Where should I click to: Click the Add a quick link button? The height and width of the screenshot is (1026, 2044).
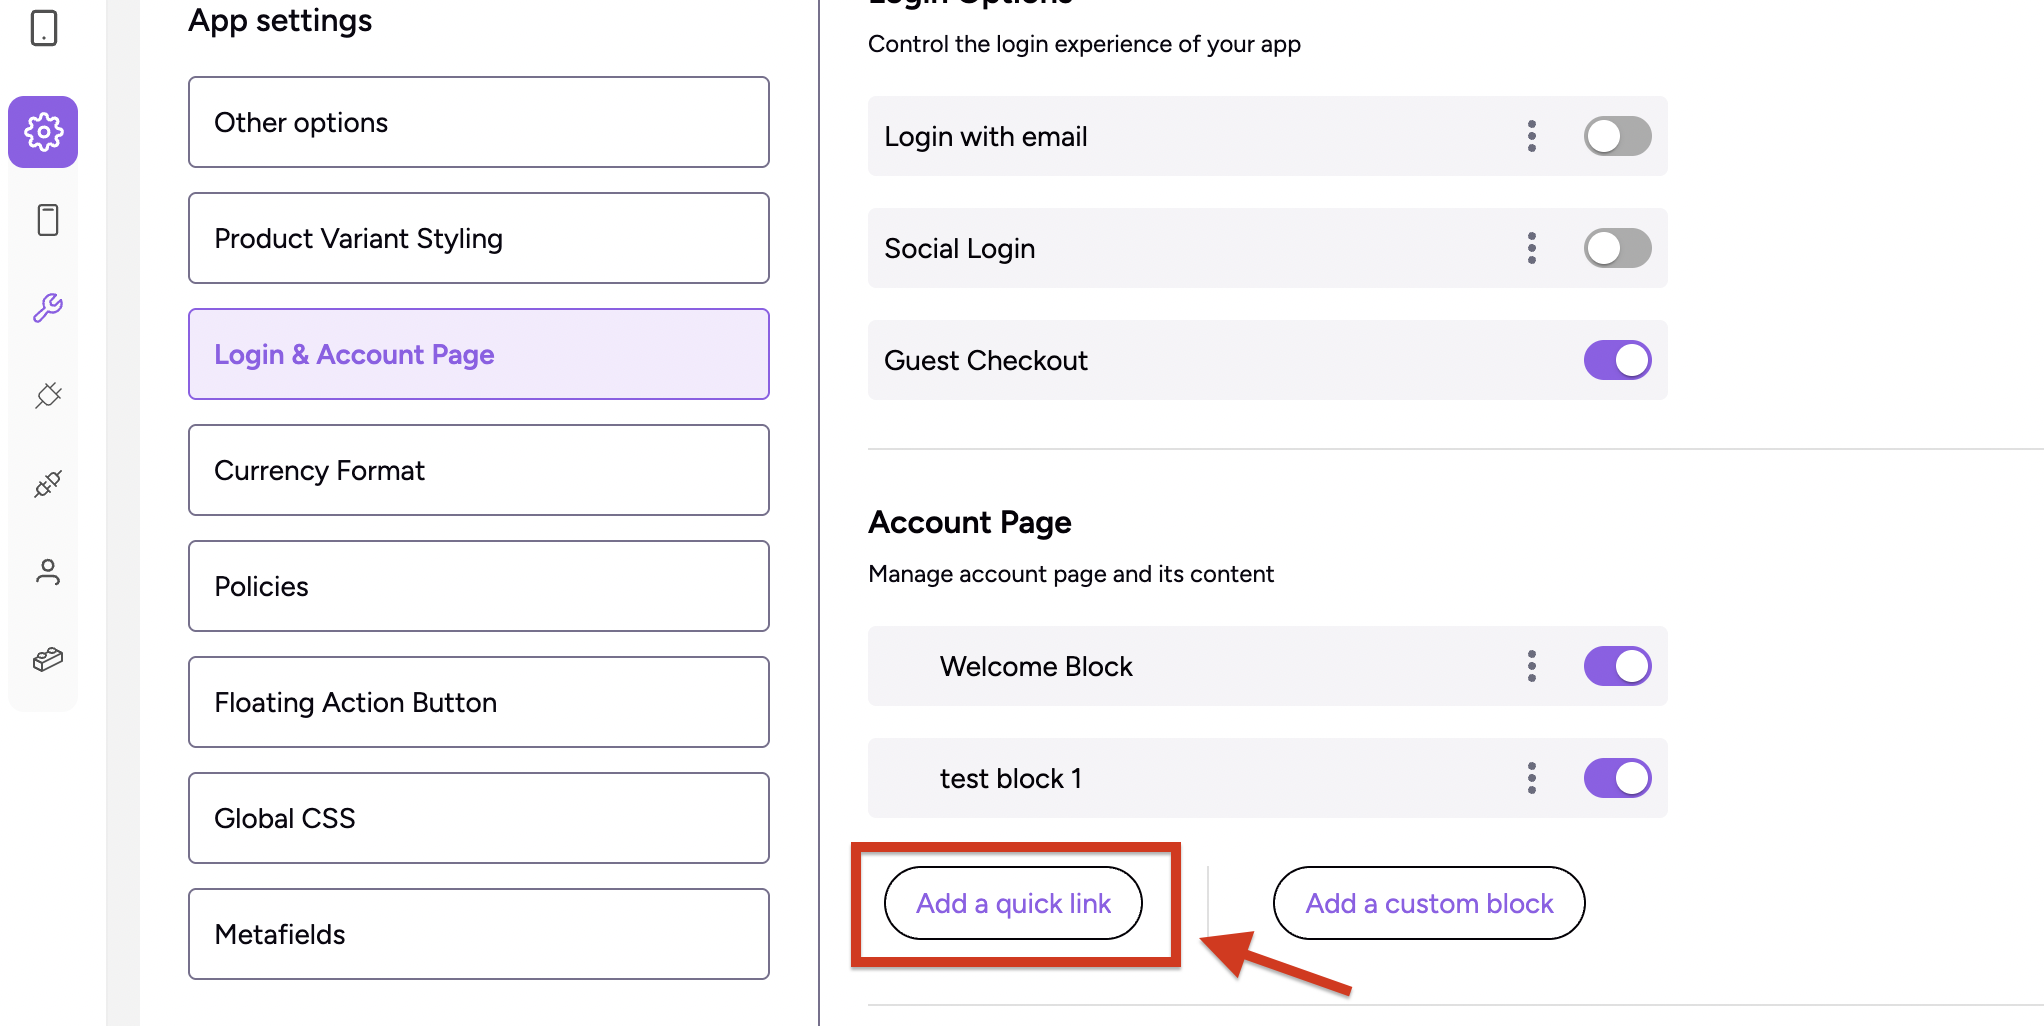click(x=1013, y=903)
